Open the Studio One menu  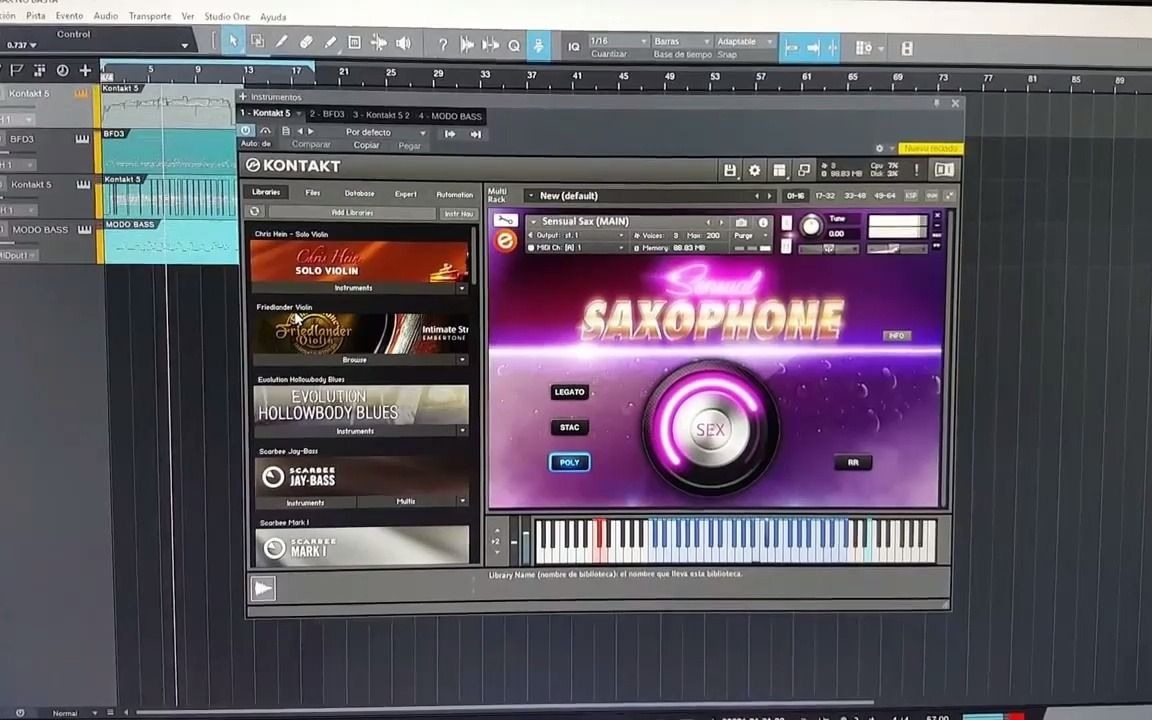[x=227, y=16]
